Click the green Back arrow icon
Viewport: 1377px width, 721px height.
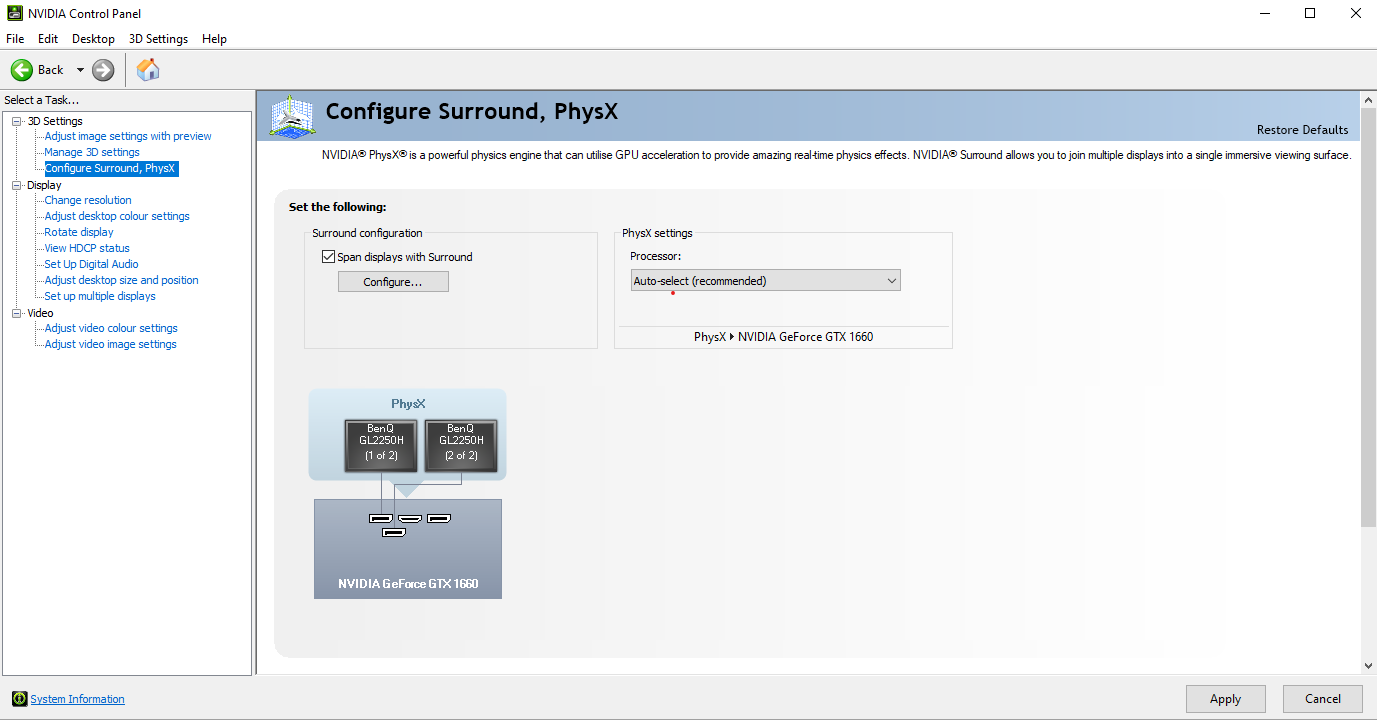point(21,69)
